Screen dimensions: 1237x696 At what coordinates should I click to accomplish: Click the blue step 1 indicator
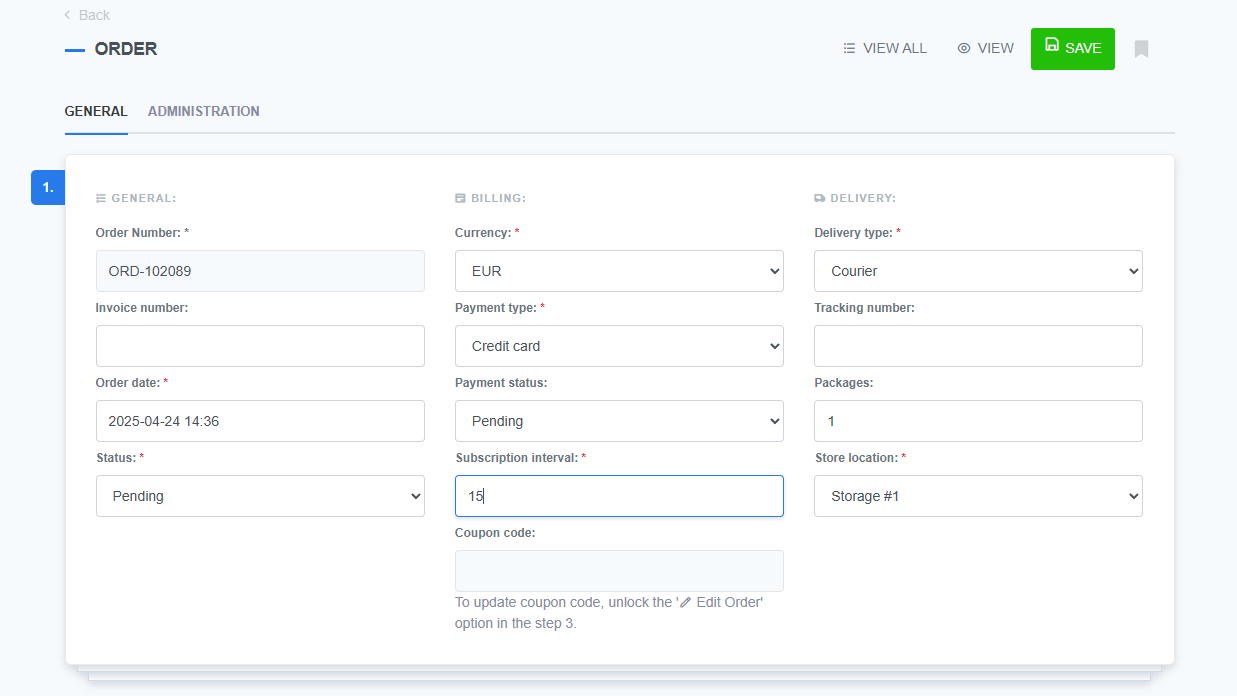47,187
